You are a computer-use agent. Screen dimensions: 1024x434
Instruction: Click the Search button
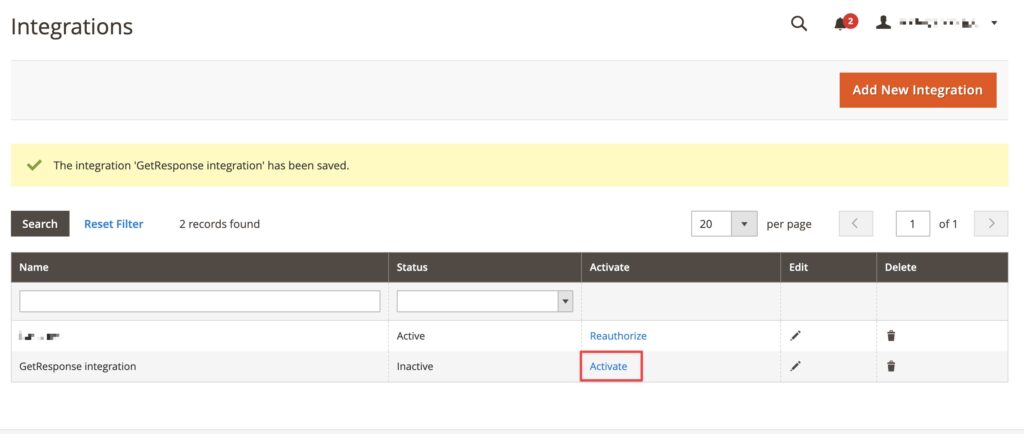(40, 224)
